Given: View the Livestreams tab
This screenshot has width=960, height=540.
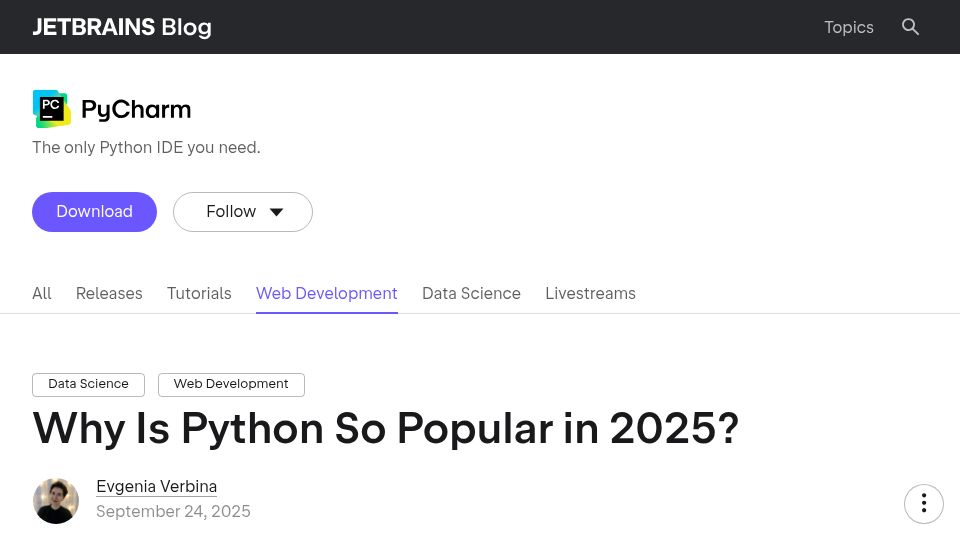Looking at the screenshot, I should point(590,293).
